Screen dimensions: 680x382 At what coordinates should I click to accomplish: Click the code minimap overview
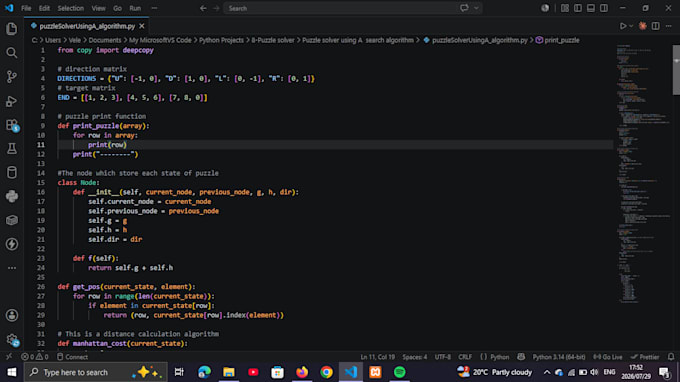point(643,173)
